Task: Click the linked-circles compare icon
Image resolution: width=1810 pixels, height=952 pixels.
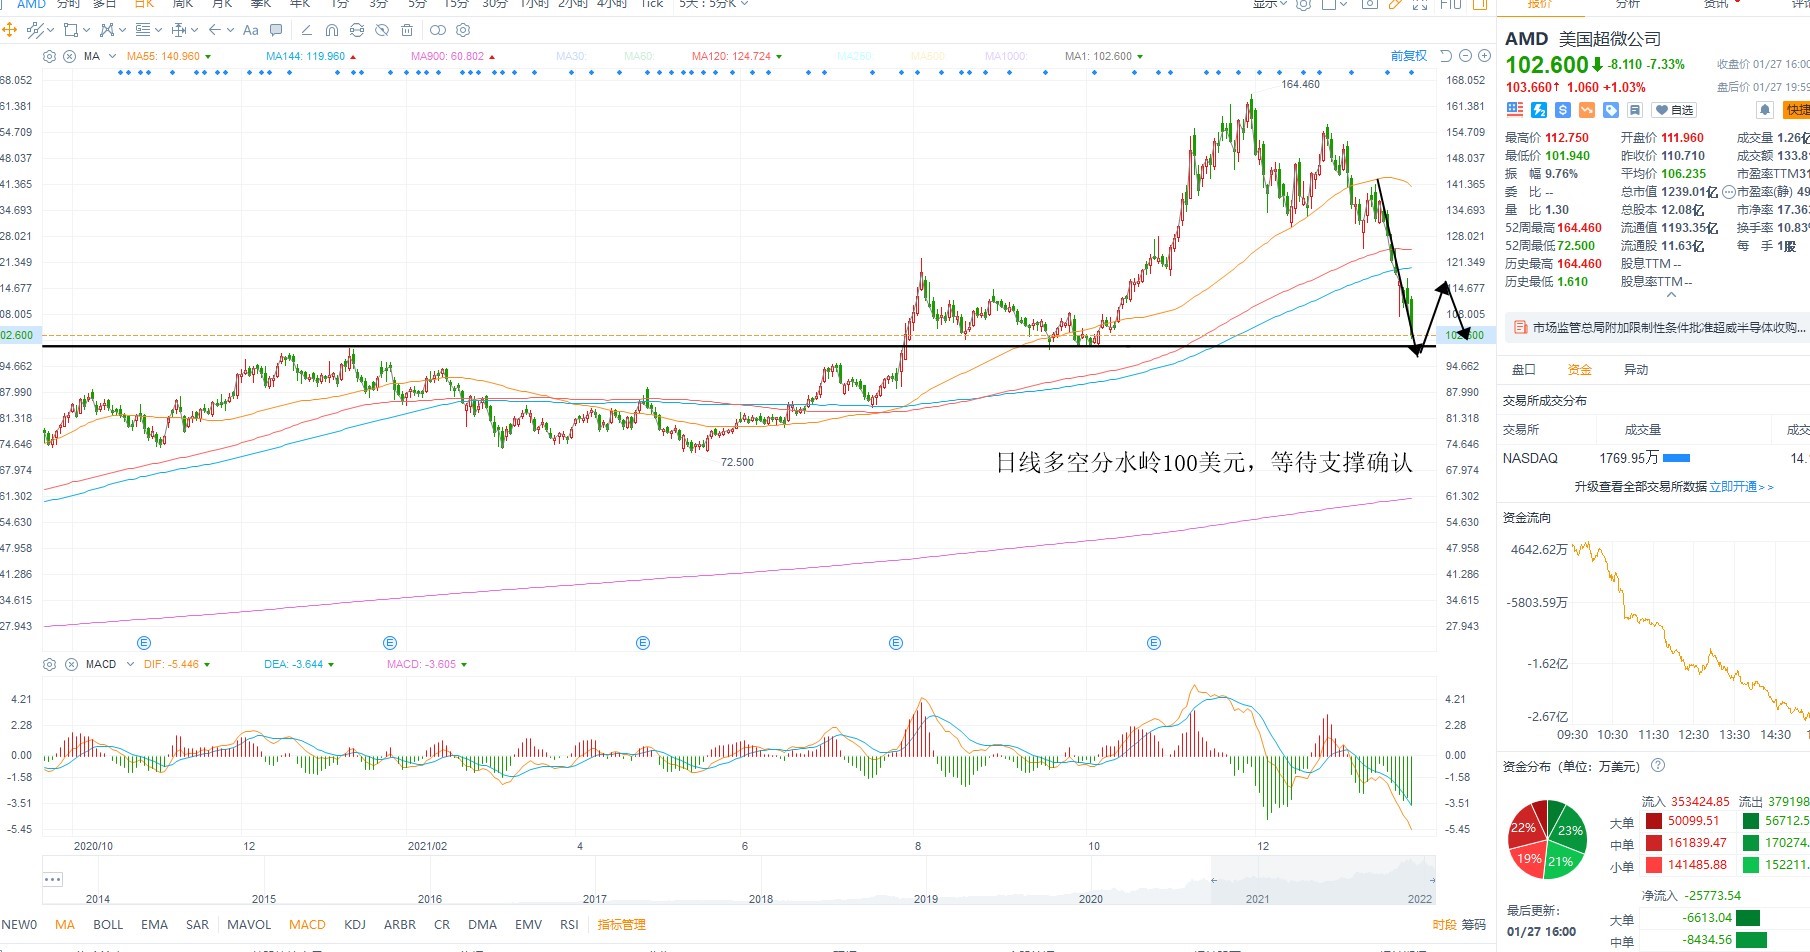Action: pos(438,30)
